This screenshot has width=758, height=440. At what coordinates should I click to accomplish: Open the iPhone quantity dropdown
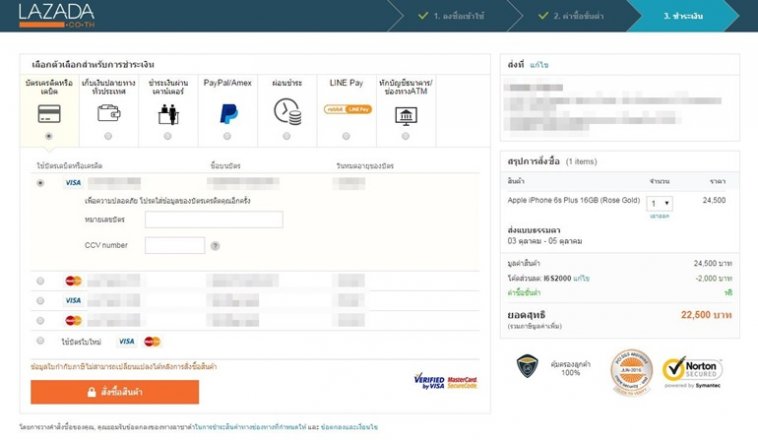(x=661, y=203)
